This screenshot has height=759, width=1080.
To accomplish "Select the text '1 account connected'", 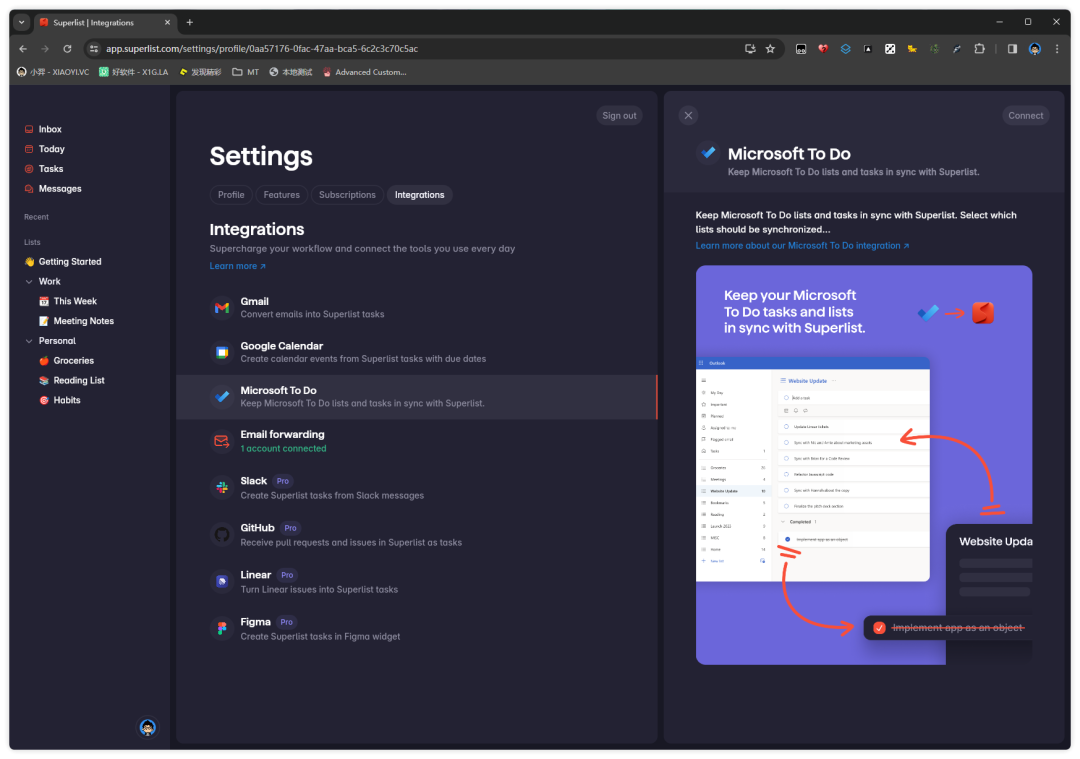I will pyautogui.click(x=283, y=448).
